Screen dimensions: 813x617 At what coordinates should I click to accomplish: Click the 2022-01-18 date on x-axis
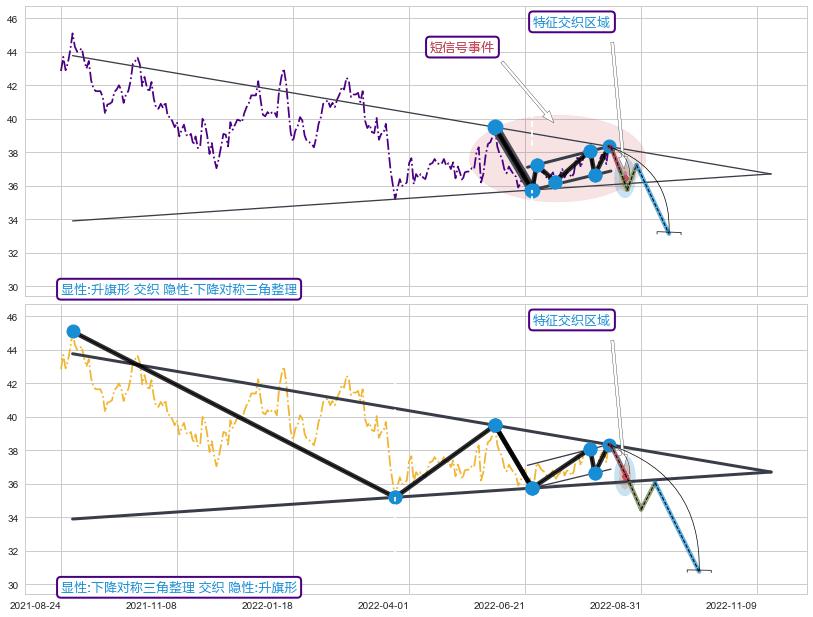[270, 605]
